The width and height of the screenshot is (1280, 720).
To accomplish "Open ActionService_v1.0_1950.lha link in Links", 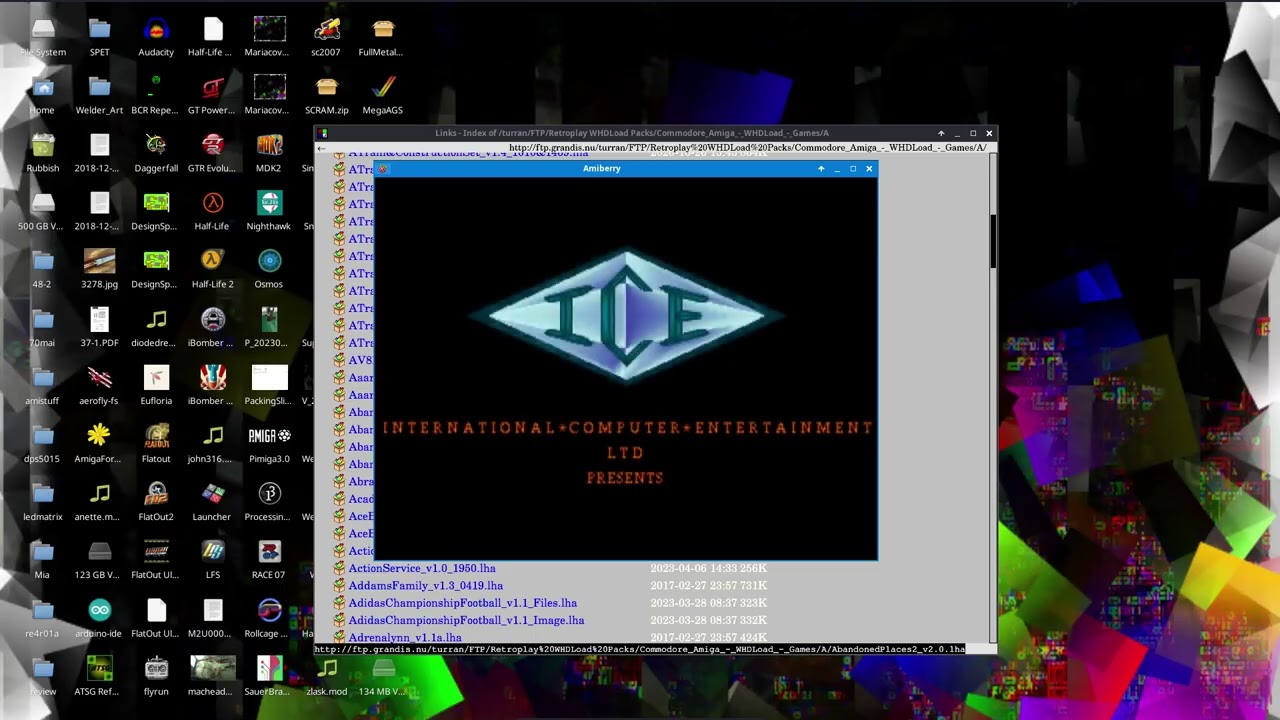I will [x=422, y=568].
